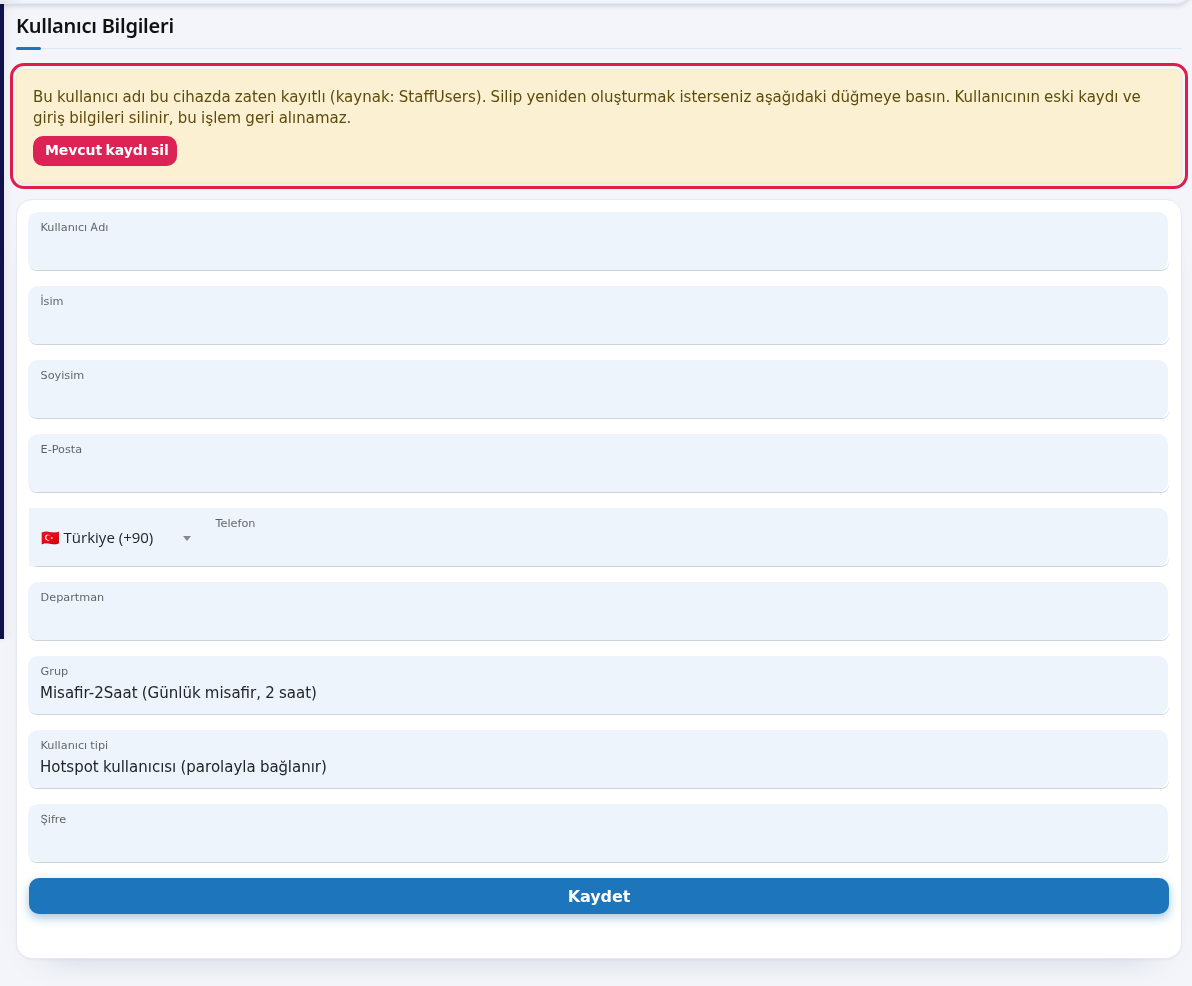Click the Telefon number field
Viewport: 1192px width, 986px height.
[x=686, y=537]
